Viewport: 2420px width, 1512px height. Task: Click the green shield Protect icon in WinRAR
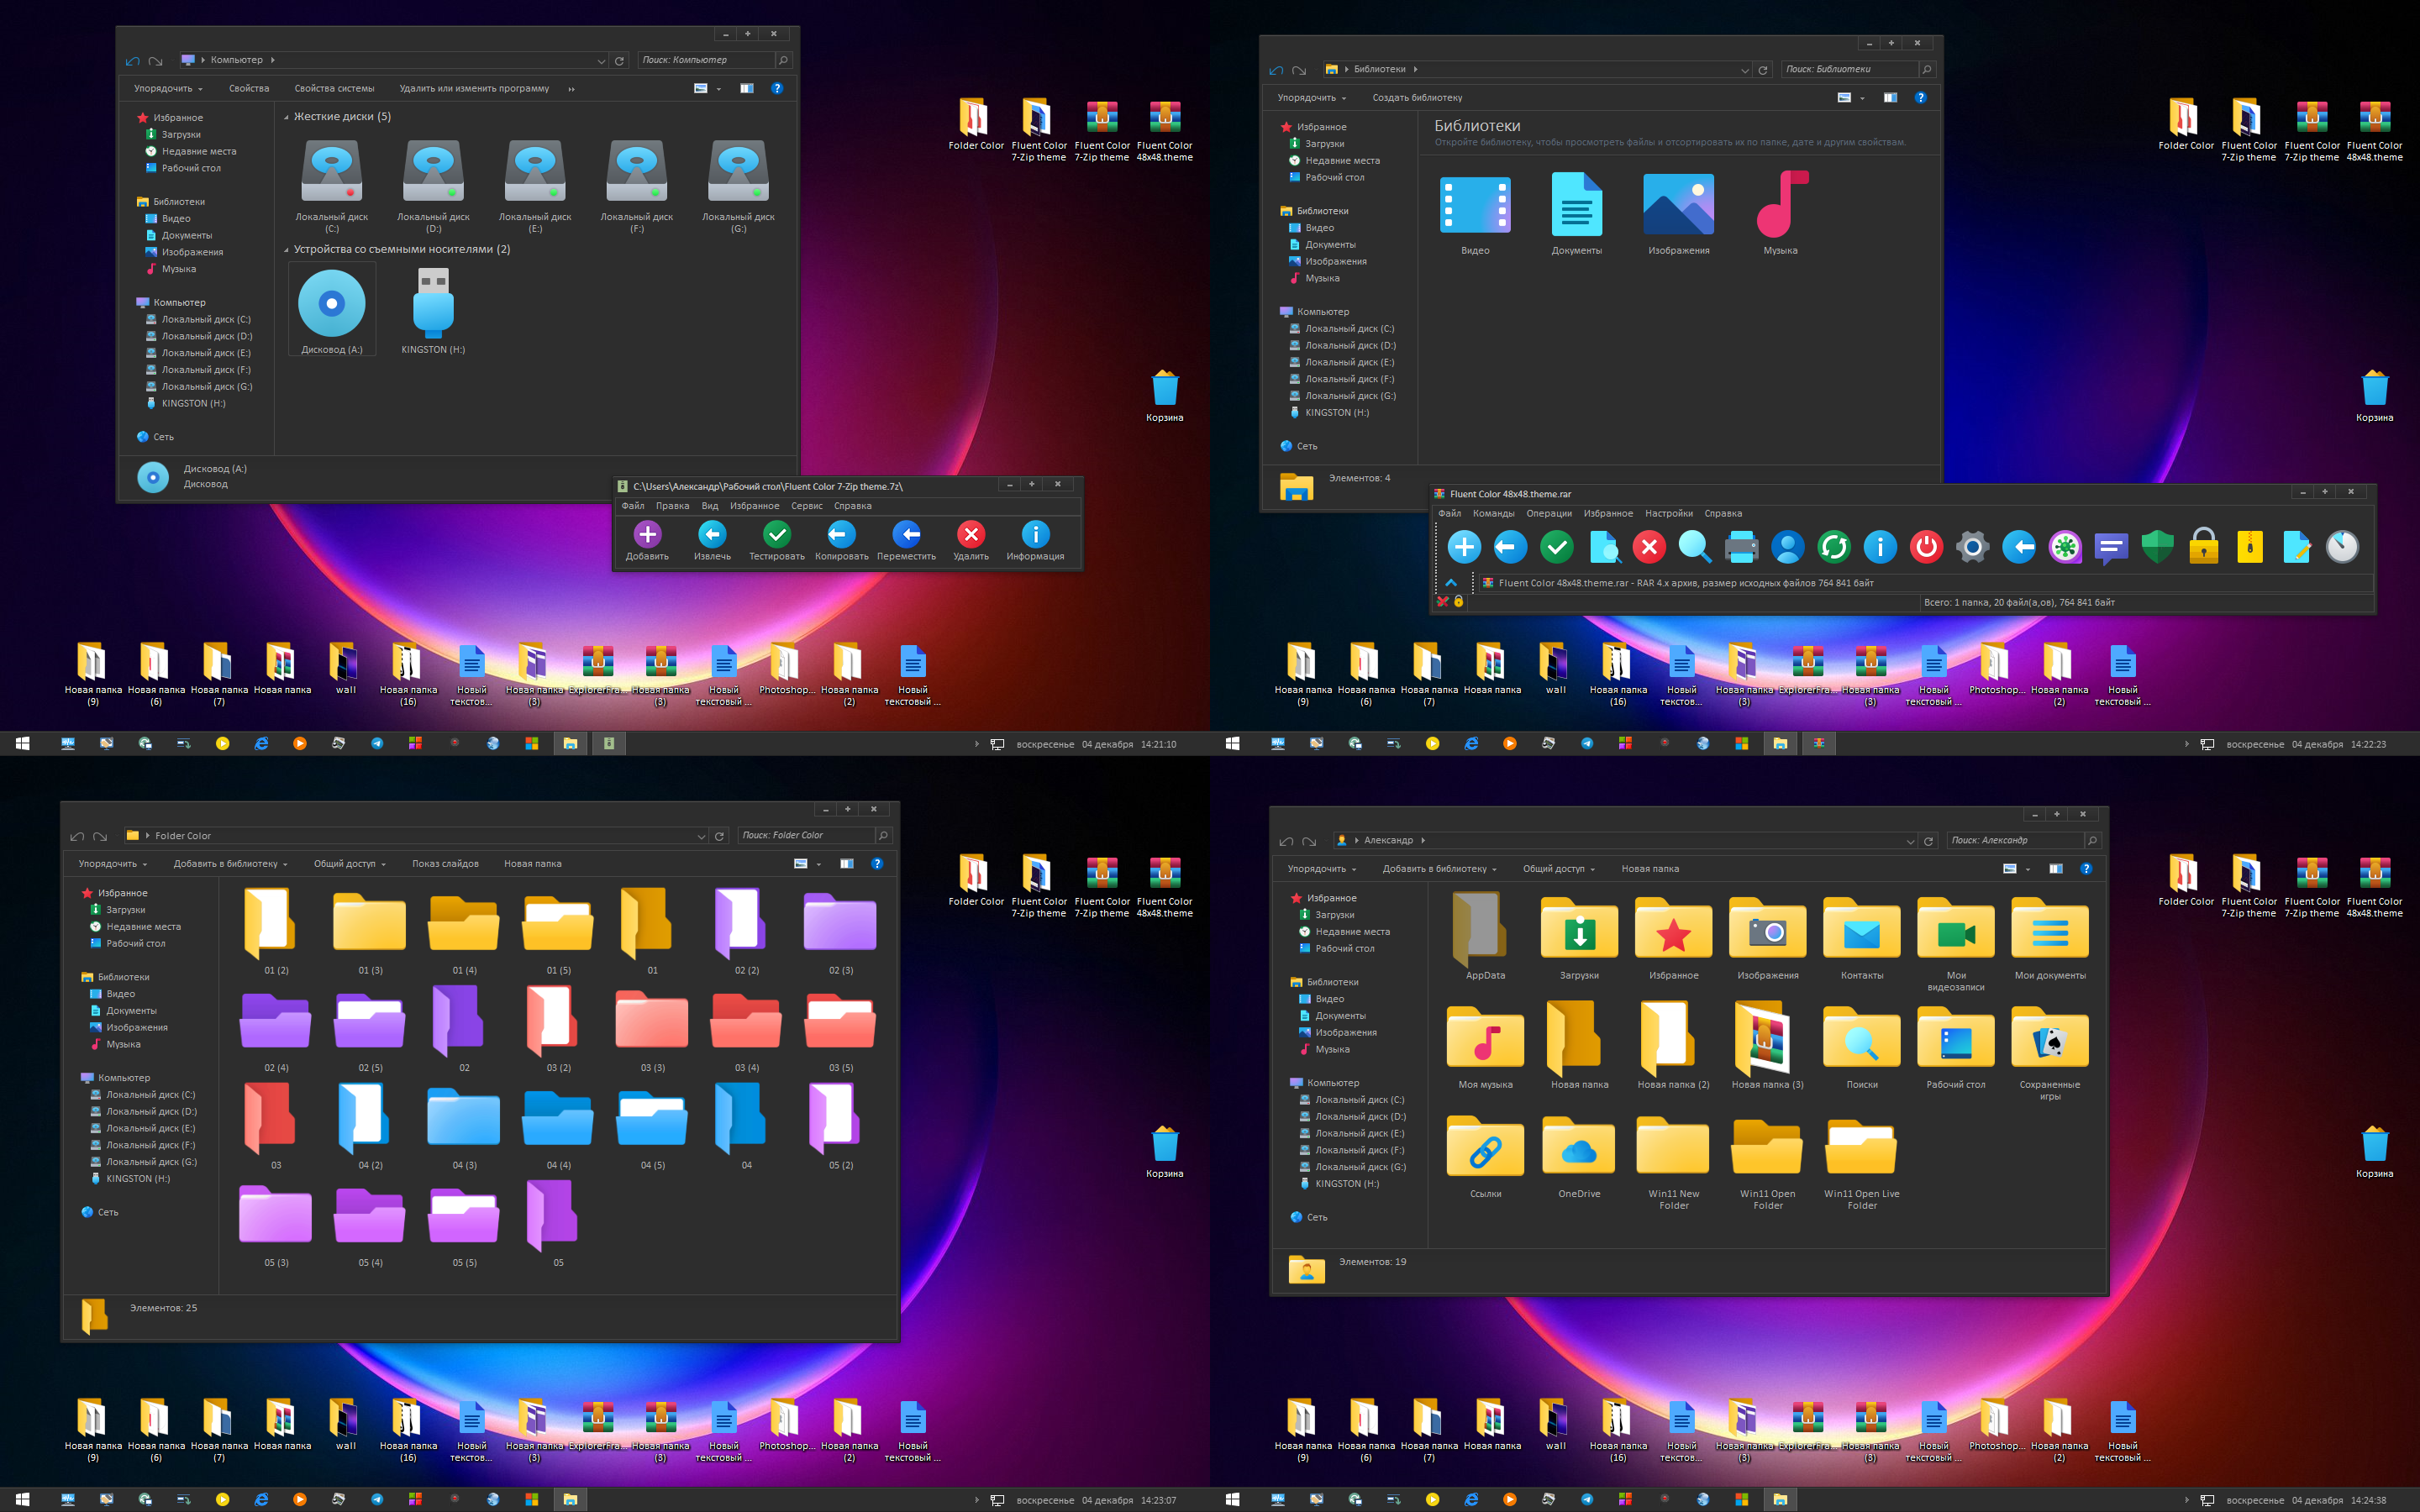pos(2158,547)
